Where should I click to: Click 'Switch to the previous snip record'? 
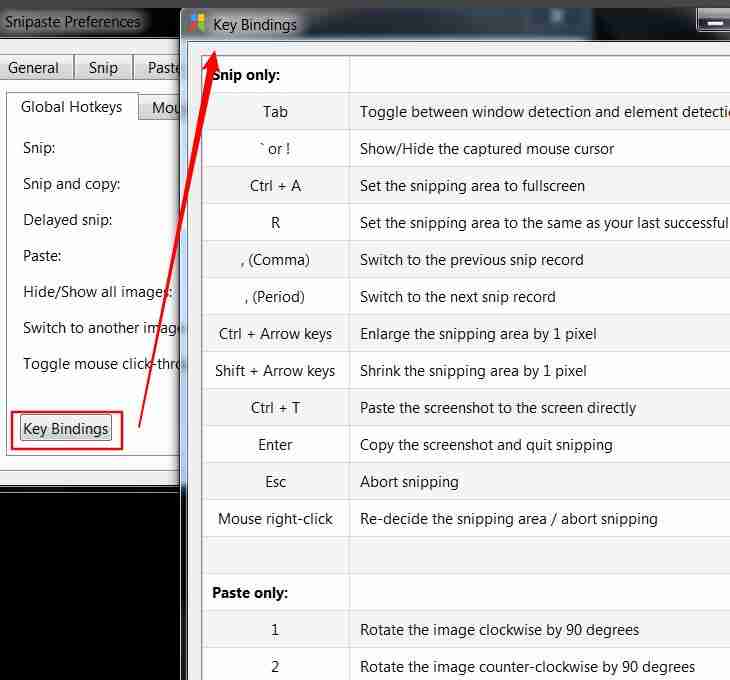[x=472, y=260]
